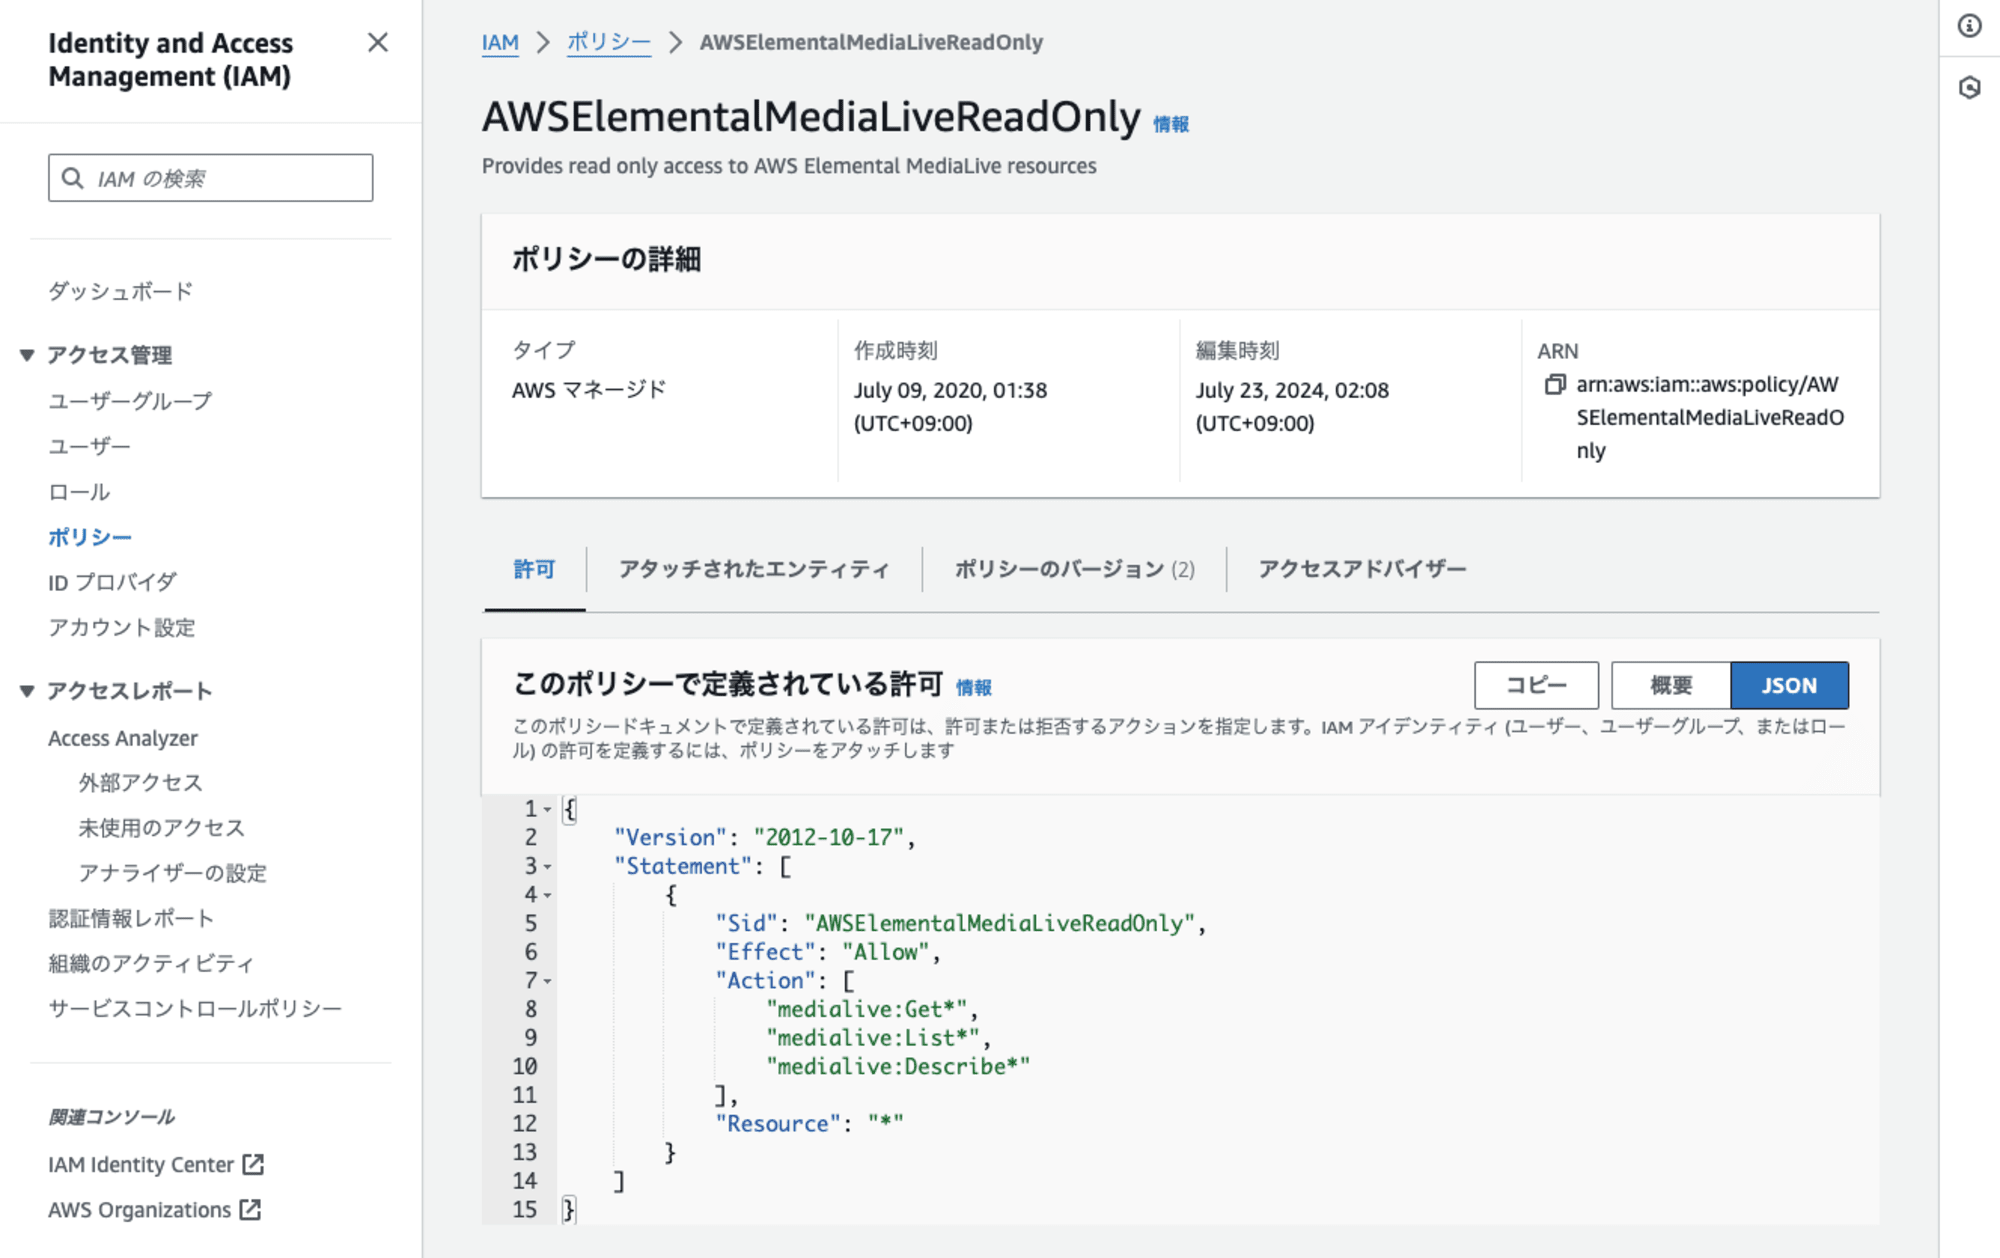The height and width of the screenshot is (1258, 2000).
Task: Open 未使用のアクセス under Access Analyzer
Action: click(x=161, y=828)
